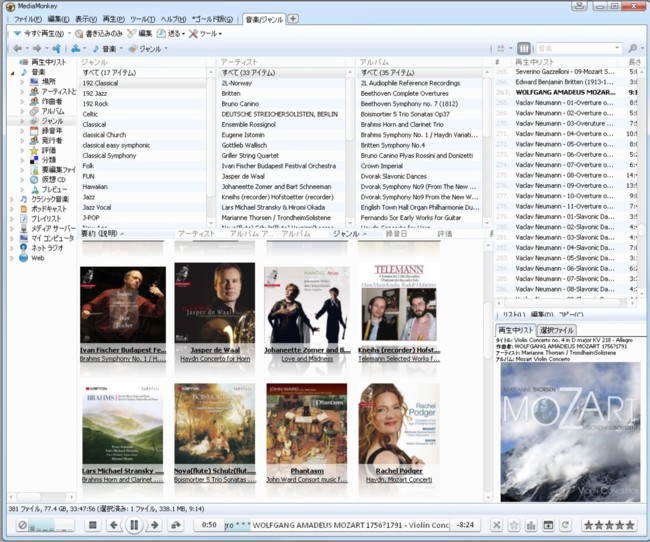650x542 pixels.
Task: Select album Crown Imperial
Action: click(419, 166)
